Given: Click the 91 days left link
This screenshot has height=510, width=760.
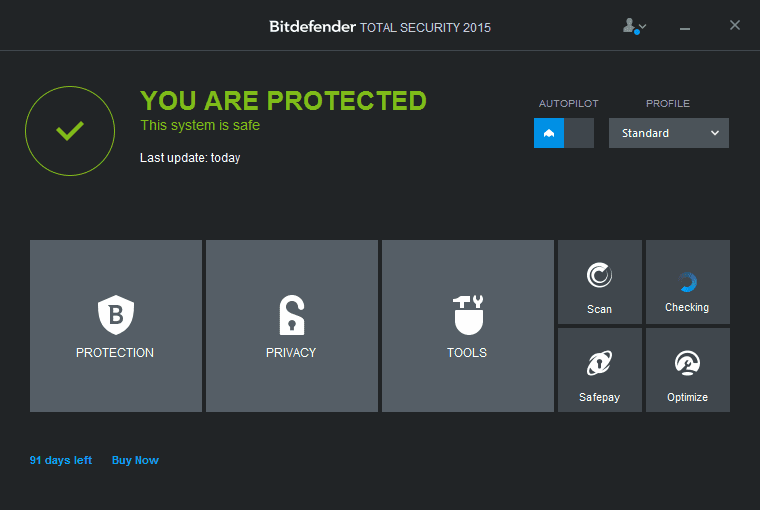Looking at the screenshot, I should point(61,460).
